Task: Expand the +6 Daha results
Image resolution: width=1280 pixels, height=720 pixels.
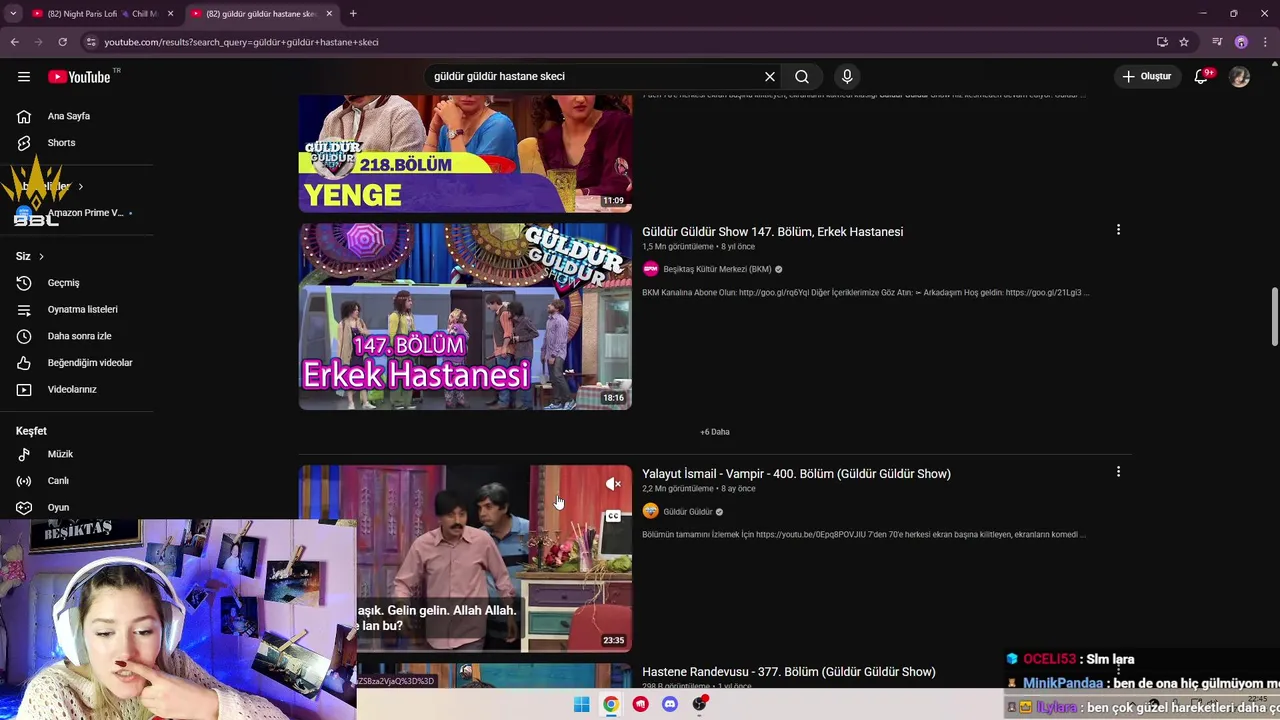Action: [715, 432]
